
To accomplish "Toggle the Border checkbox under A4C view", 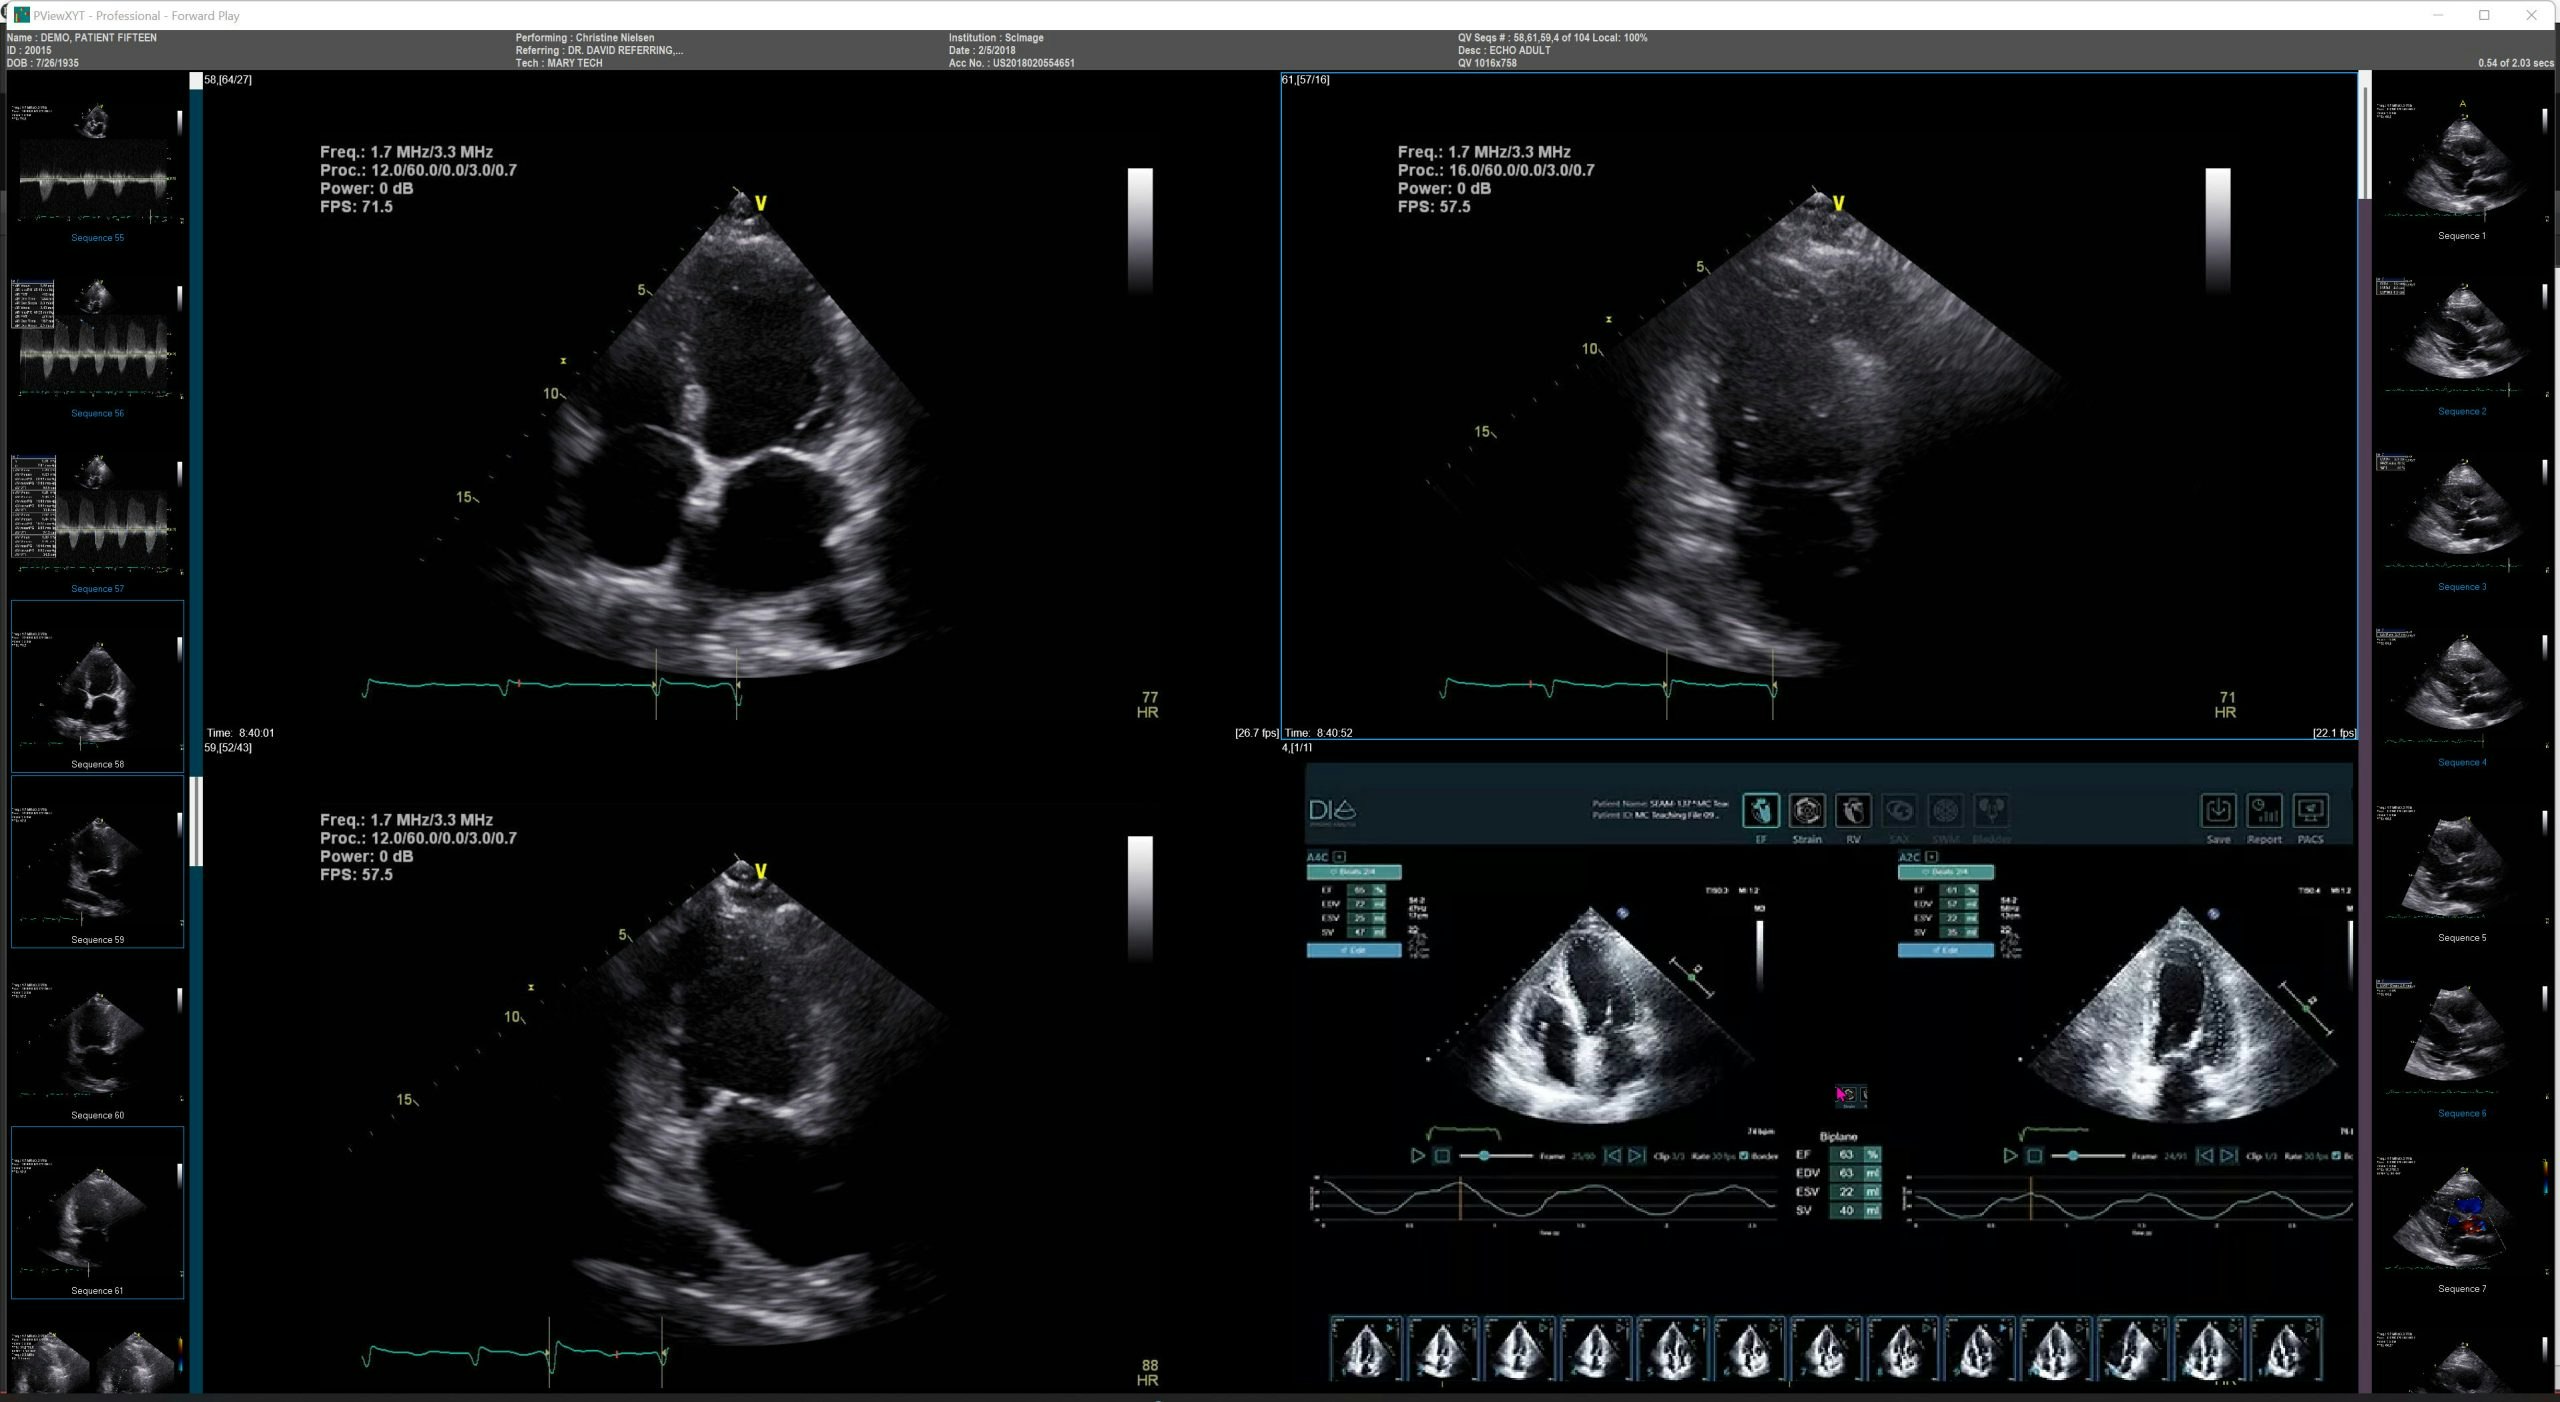I will [x=1744, y=1156].
